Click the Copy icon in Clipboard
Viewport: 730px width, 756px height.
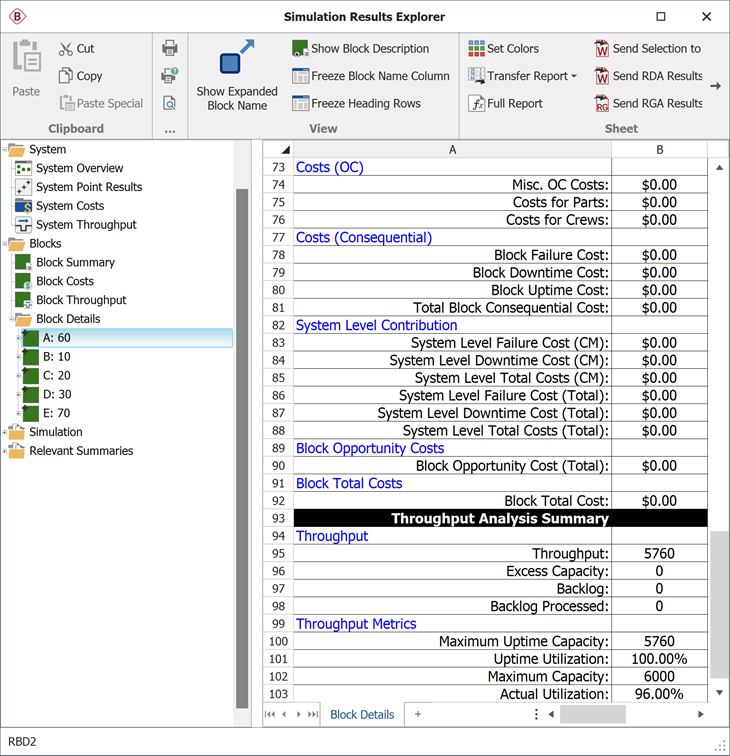tap(66, 76)
